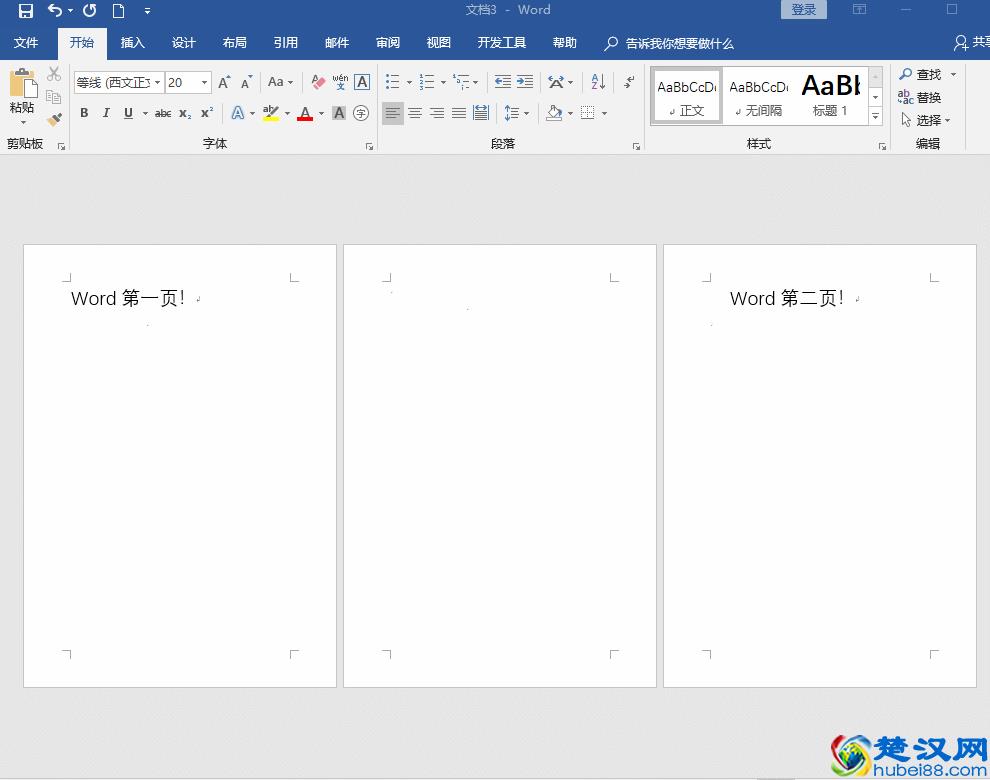Open the 视图 ribbon tab
Screen dimensions: 990x780
438,43
